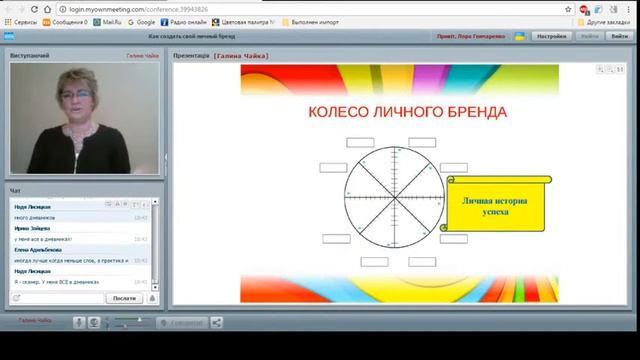Reload the page with the browser refresh icon

34,9
